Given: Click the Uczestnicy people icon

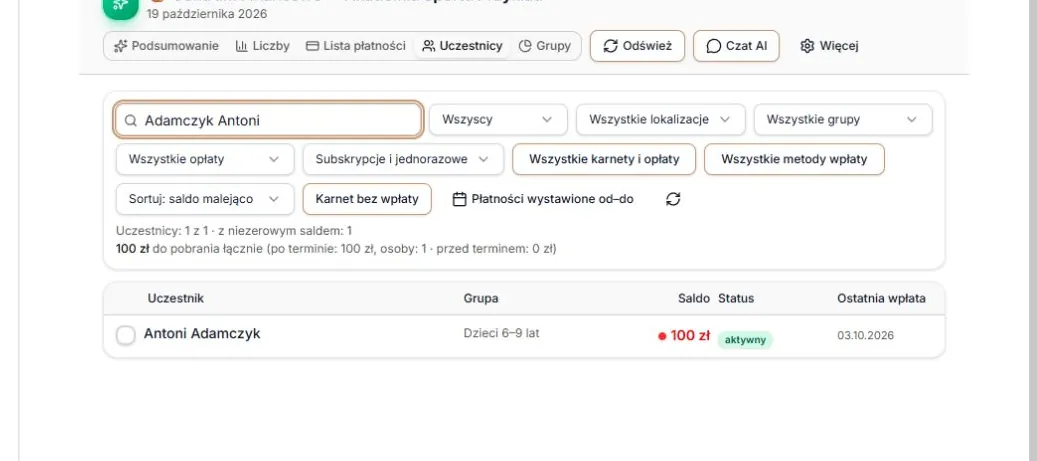Looking at the screenshot, I should pos(429,46).
